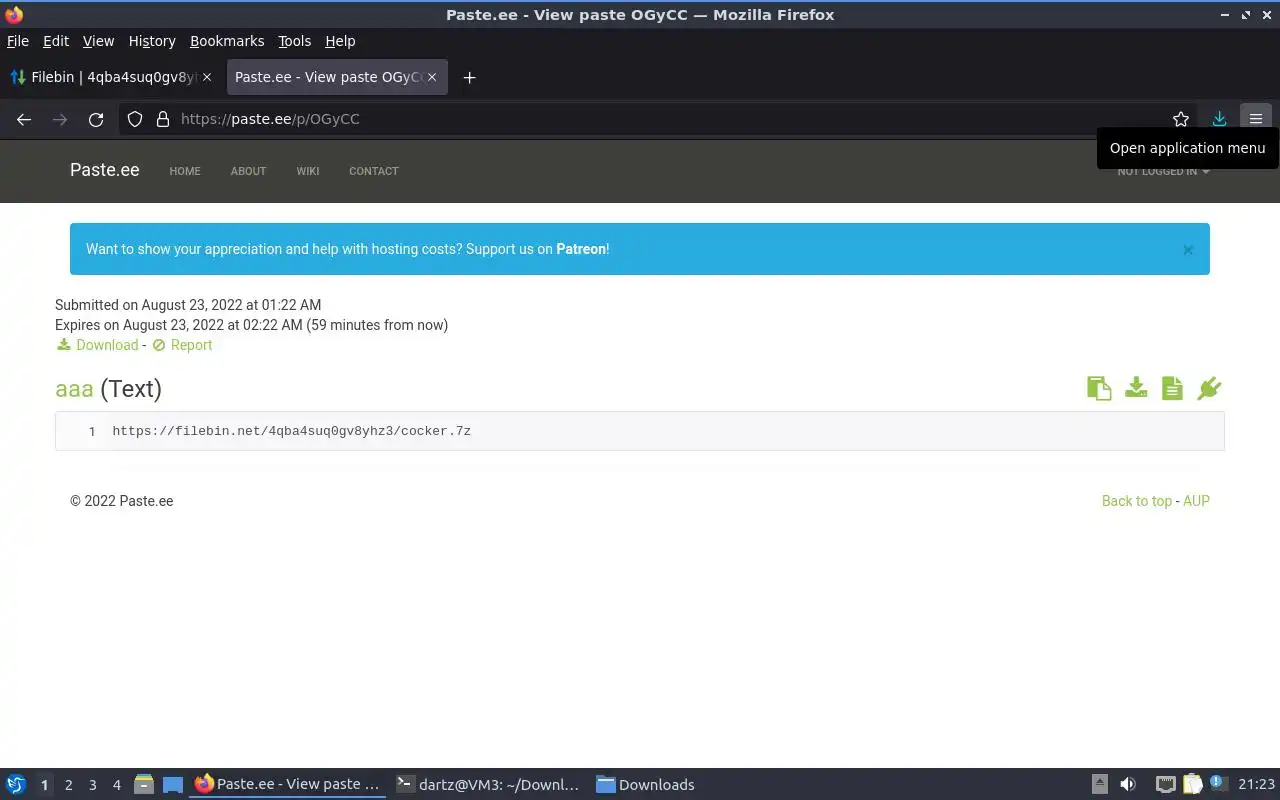Click the Paste.ee brand logo
This screenshot has height=800, width=1280.
click(x=105, y=170)
